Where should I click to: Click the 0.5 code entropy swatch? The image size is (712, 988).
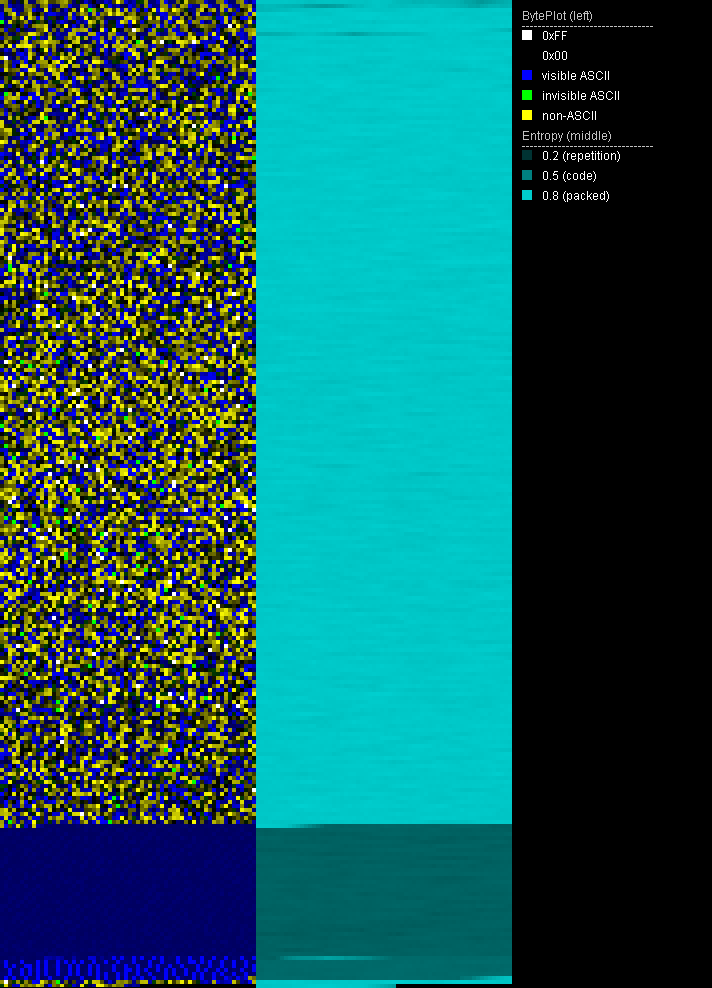point(527,176)
